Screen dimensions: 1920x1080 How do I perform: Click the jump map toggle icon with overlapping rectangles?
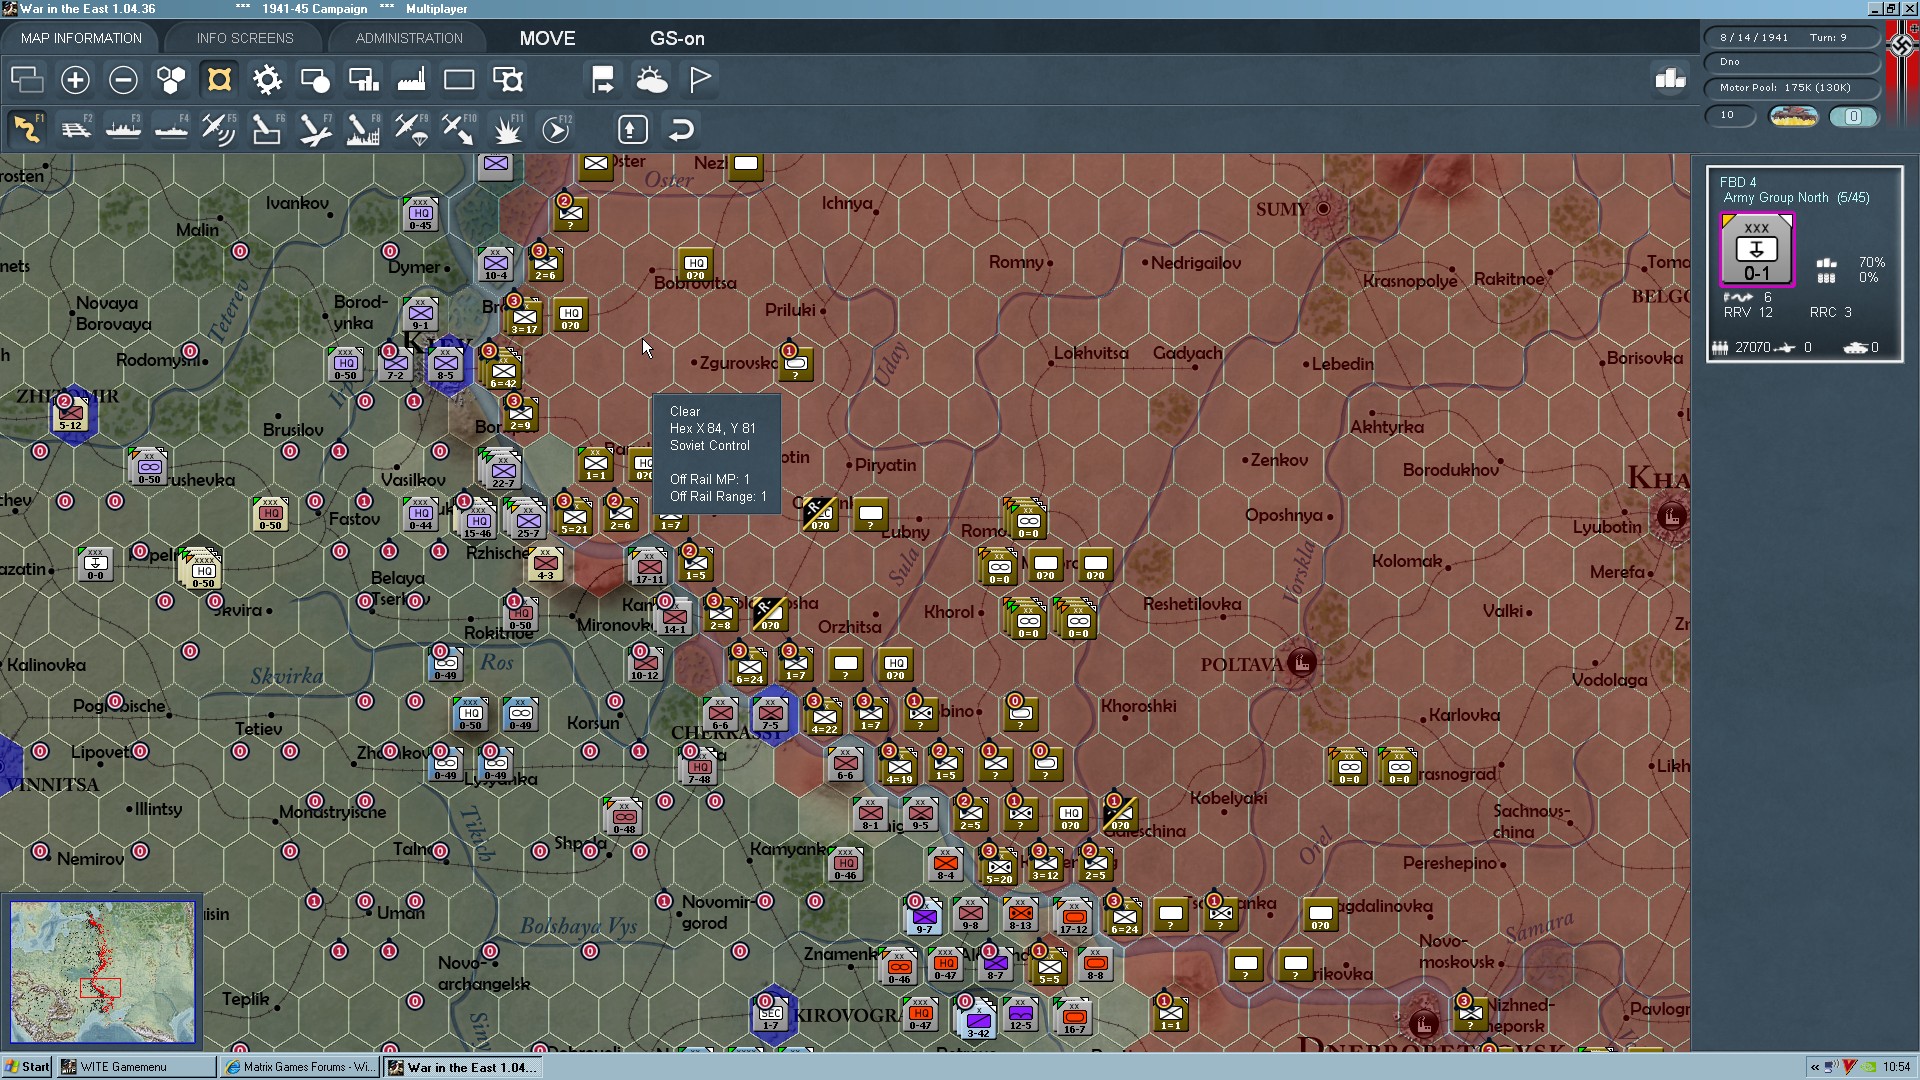pos(27,79)
